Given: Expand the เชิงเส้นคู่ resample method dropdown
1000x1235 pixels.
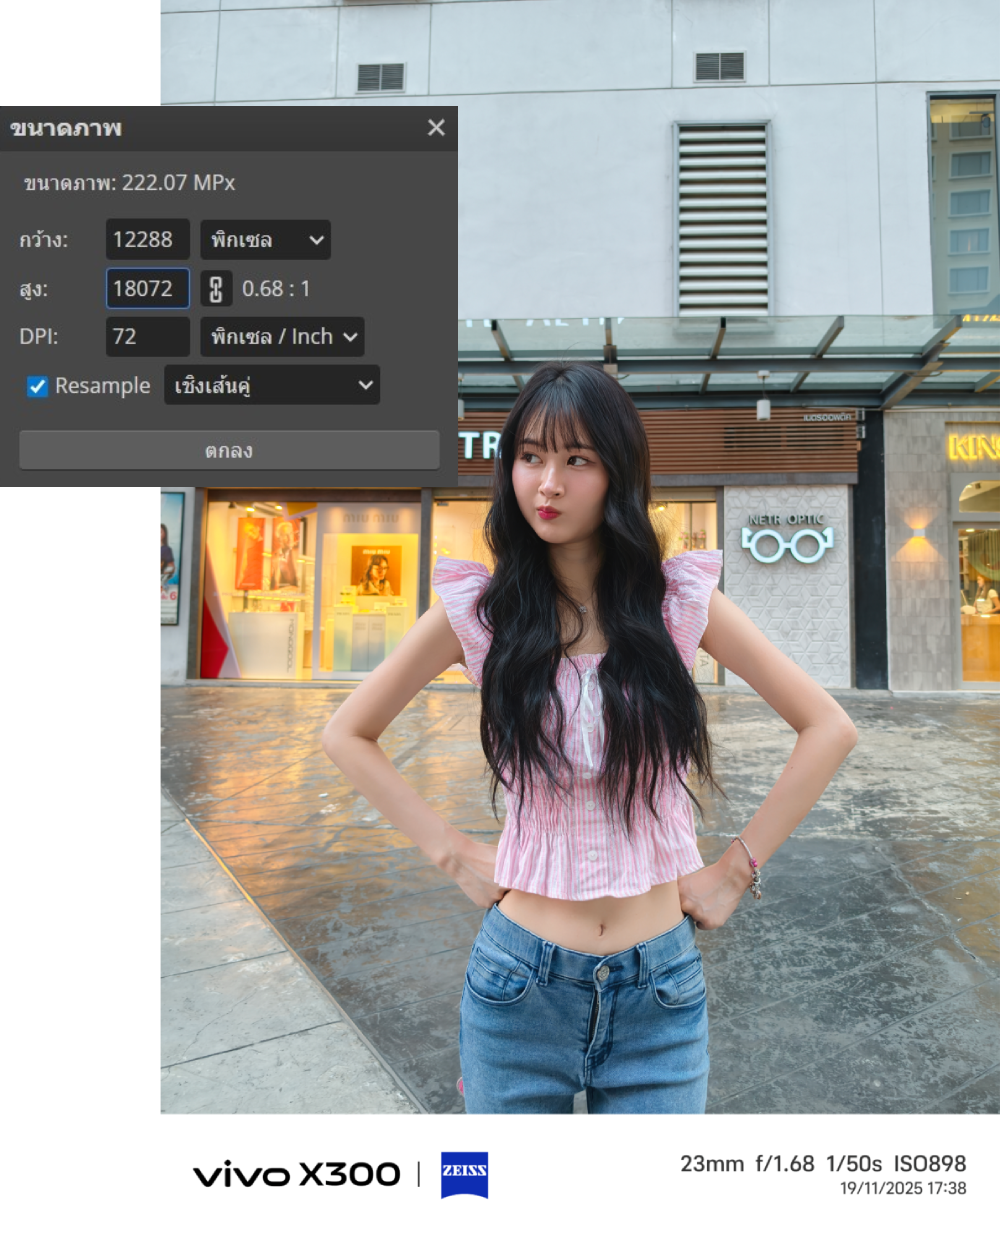Looking at the screenshot, I should coord(271,385).
